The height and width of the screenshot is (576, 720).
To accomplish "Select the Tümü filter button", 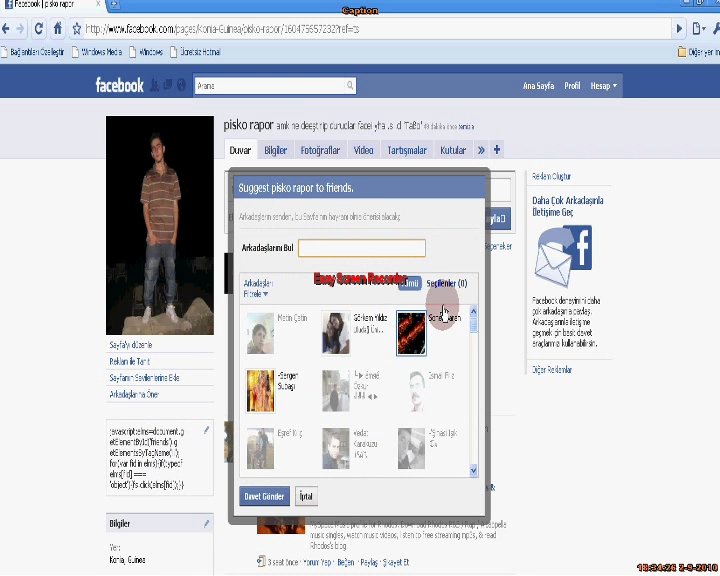I will point(410,283).
